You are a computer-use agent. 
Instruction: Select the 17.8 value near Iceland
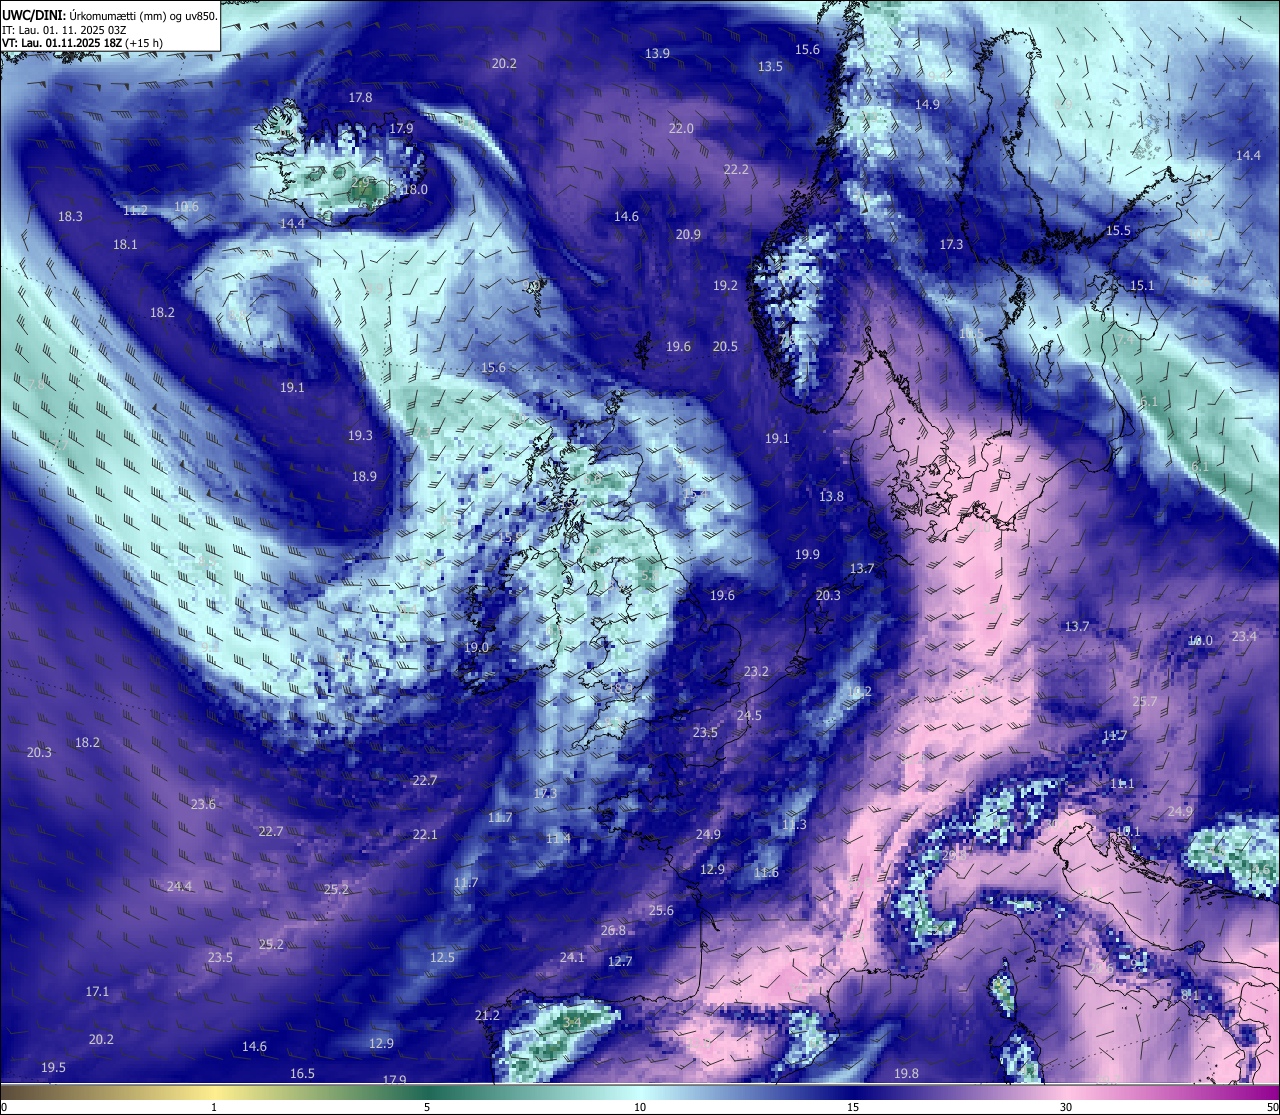pos(360,98)
